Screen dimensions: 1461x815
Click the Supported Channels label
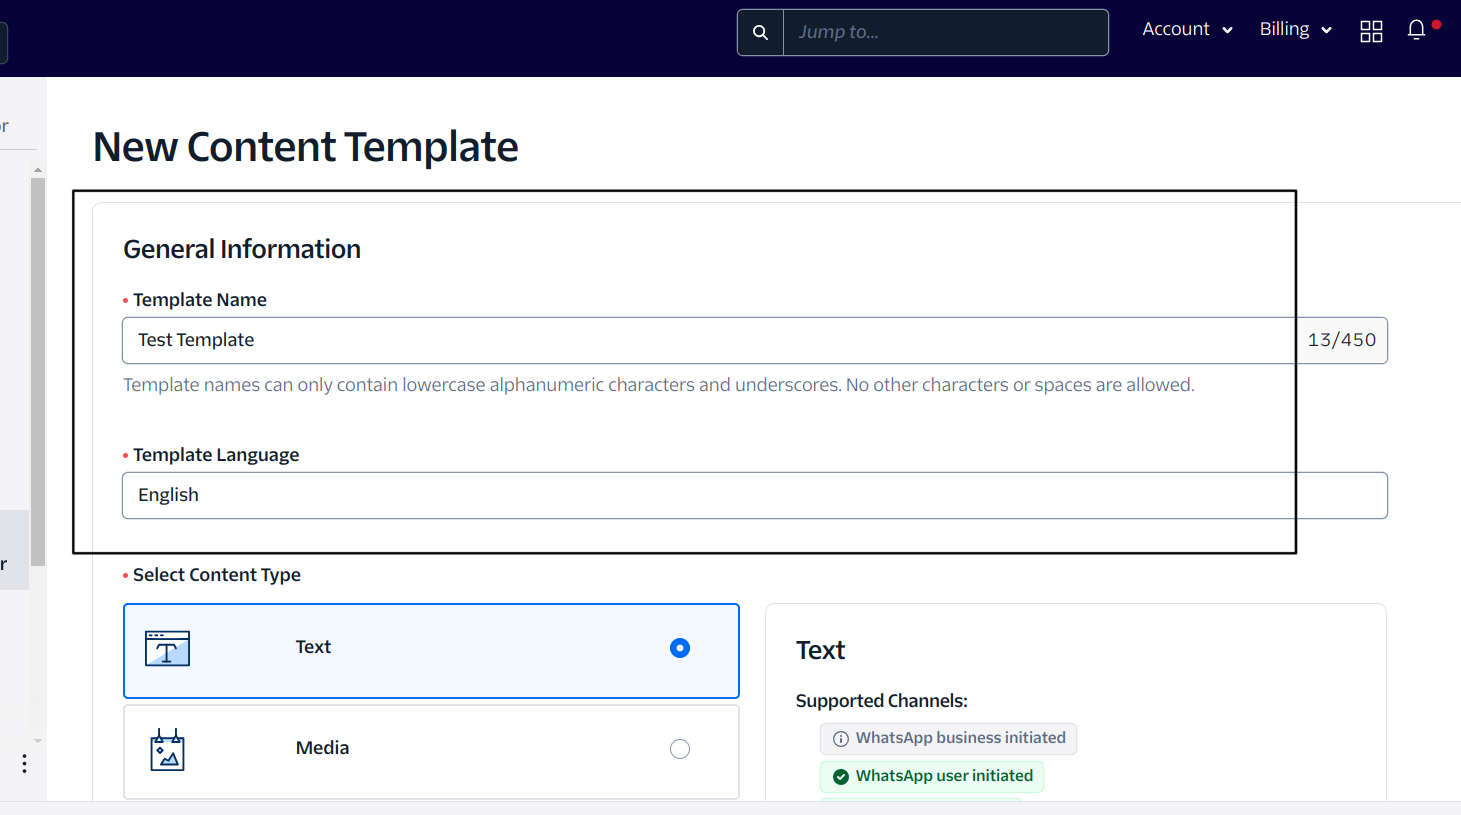click(x=882, y=701)
